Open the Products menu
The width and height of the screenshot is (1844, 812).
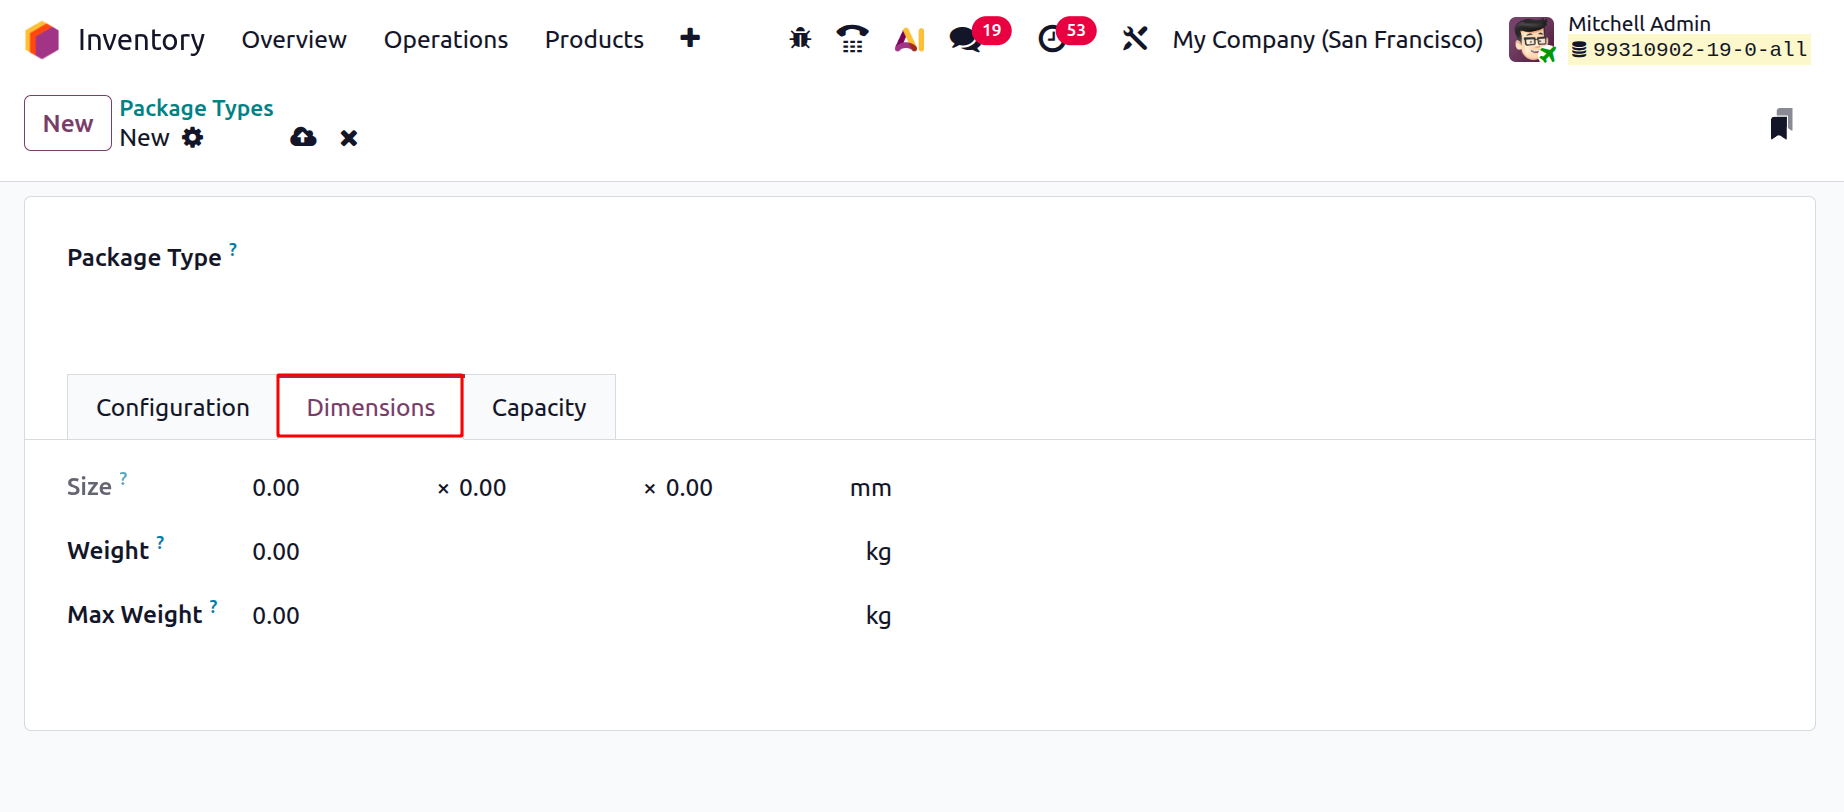pyautogui.click(x=594, y=40)
